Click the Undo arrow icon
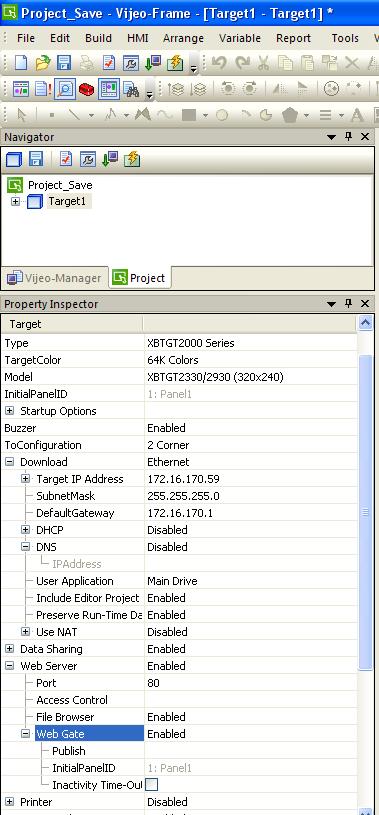 click(x=219, y=63)
